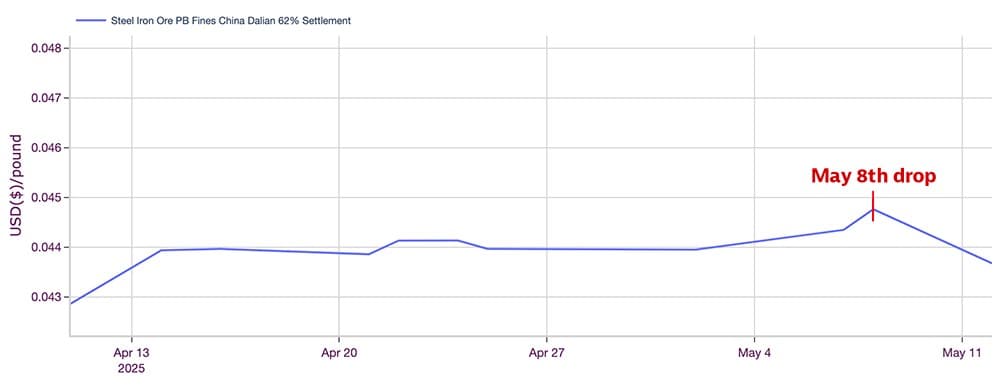Screen dimensions: 1000x387
Task: Toggle the Steel Iron Ore legend entry
Action: 213,20
